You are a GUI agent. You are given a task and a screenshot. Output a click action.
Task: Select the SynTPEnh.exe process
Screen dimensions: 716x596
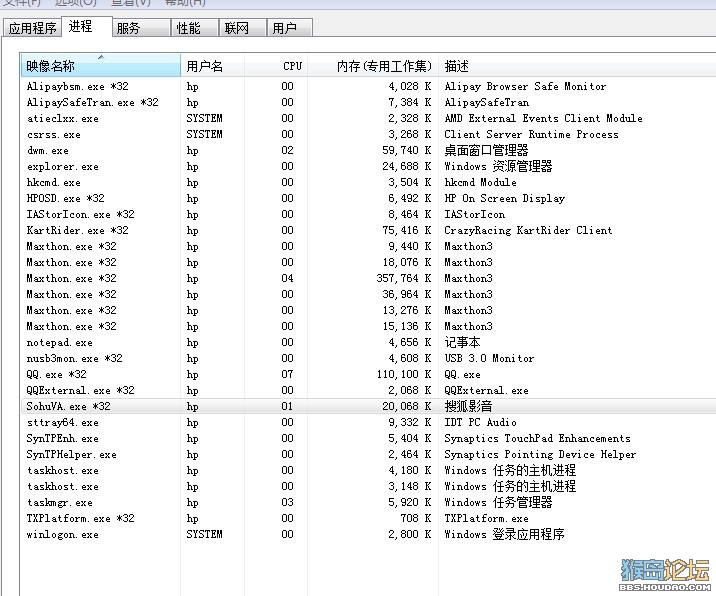click(368, 438)
